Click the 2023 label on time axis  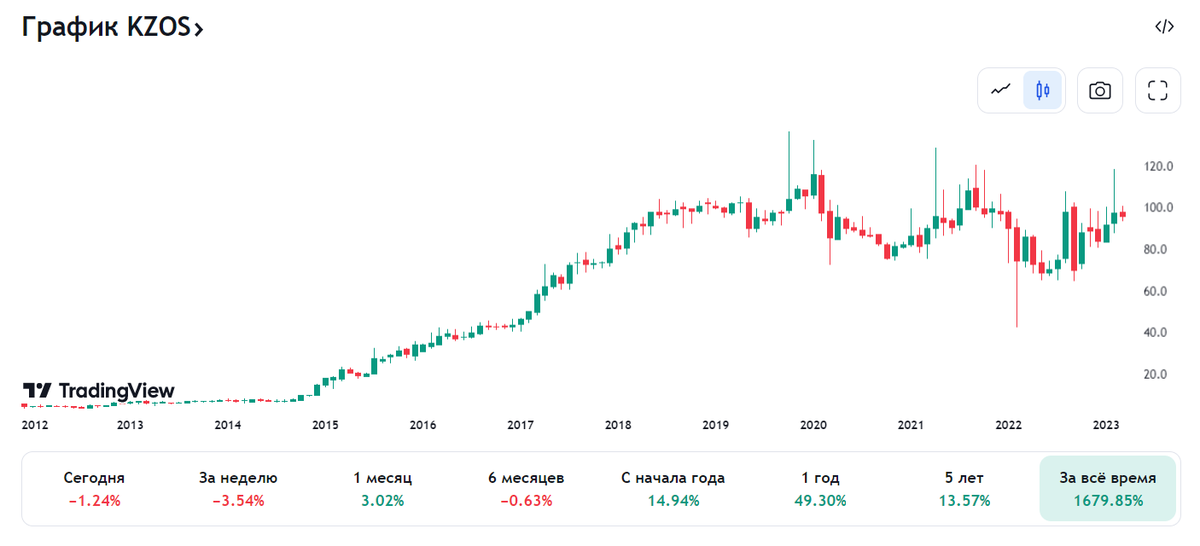[x=1106, y=425]
